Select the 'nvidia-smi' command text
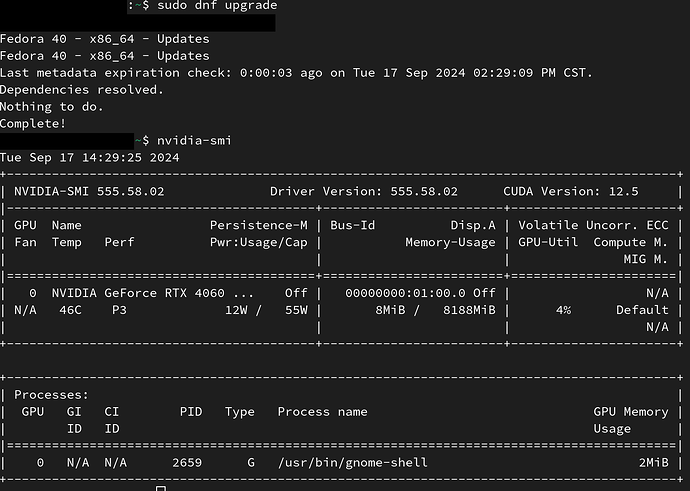Image resolution: width=690 pixels, height=491 pixels. [x=194, y=140]
